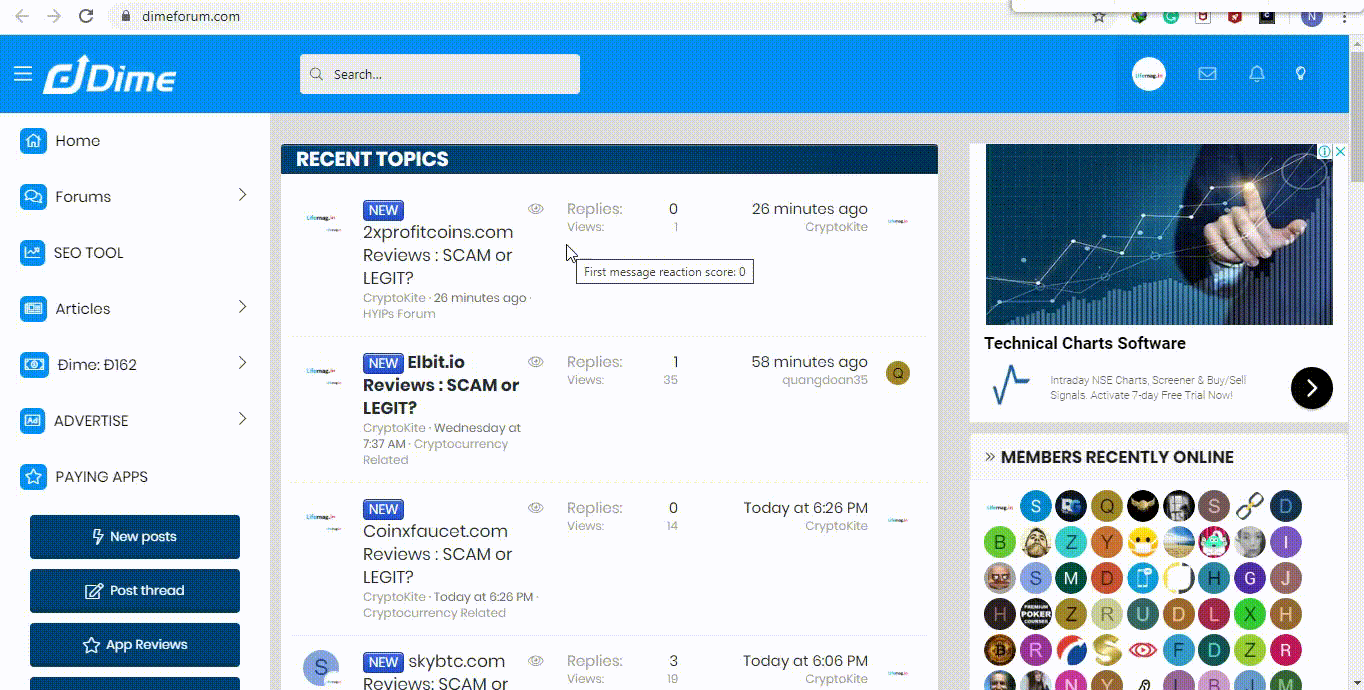Click the Technical Charts ad image

1159,234
